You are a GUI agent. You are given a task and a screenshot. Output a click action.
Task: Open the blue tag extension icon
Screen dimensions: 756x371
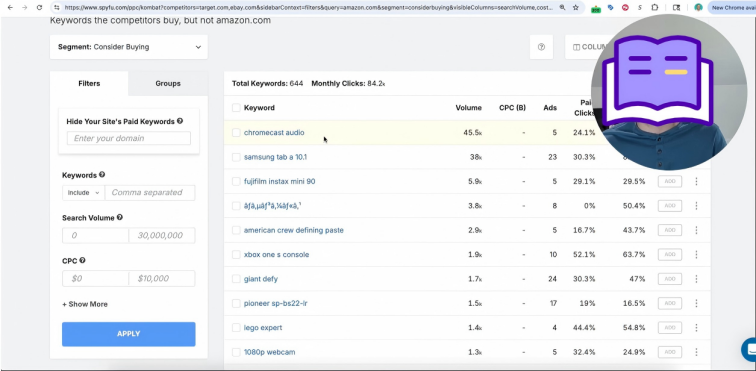(611, 8)
